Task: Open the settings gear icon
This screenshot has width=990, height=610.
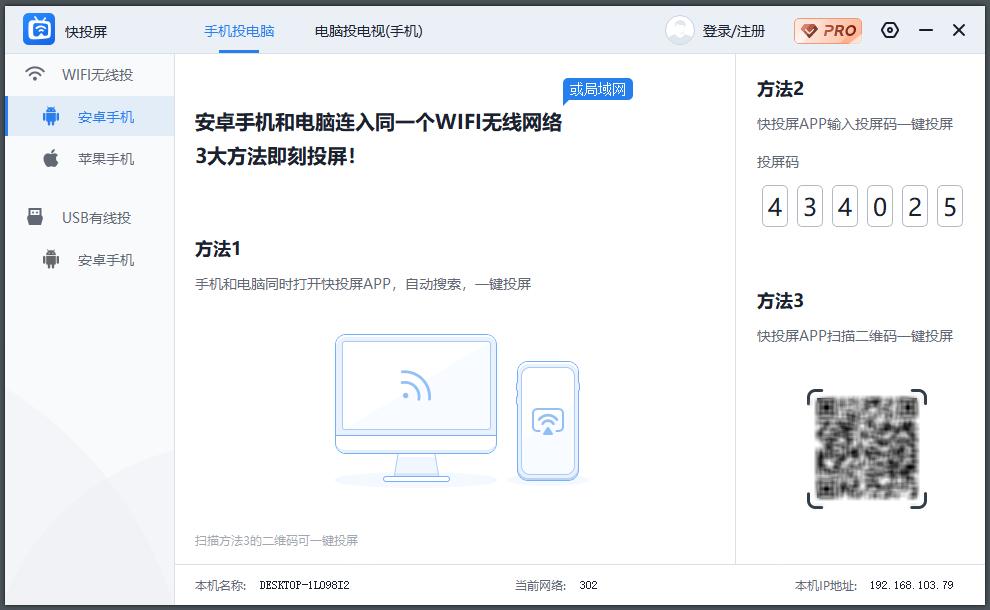Action: pyautogui.click(x=890, y=30)
